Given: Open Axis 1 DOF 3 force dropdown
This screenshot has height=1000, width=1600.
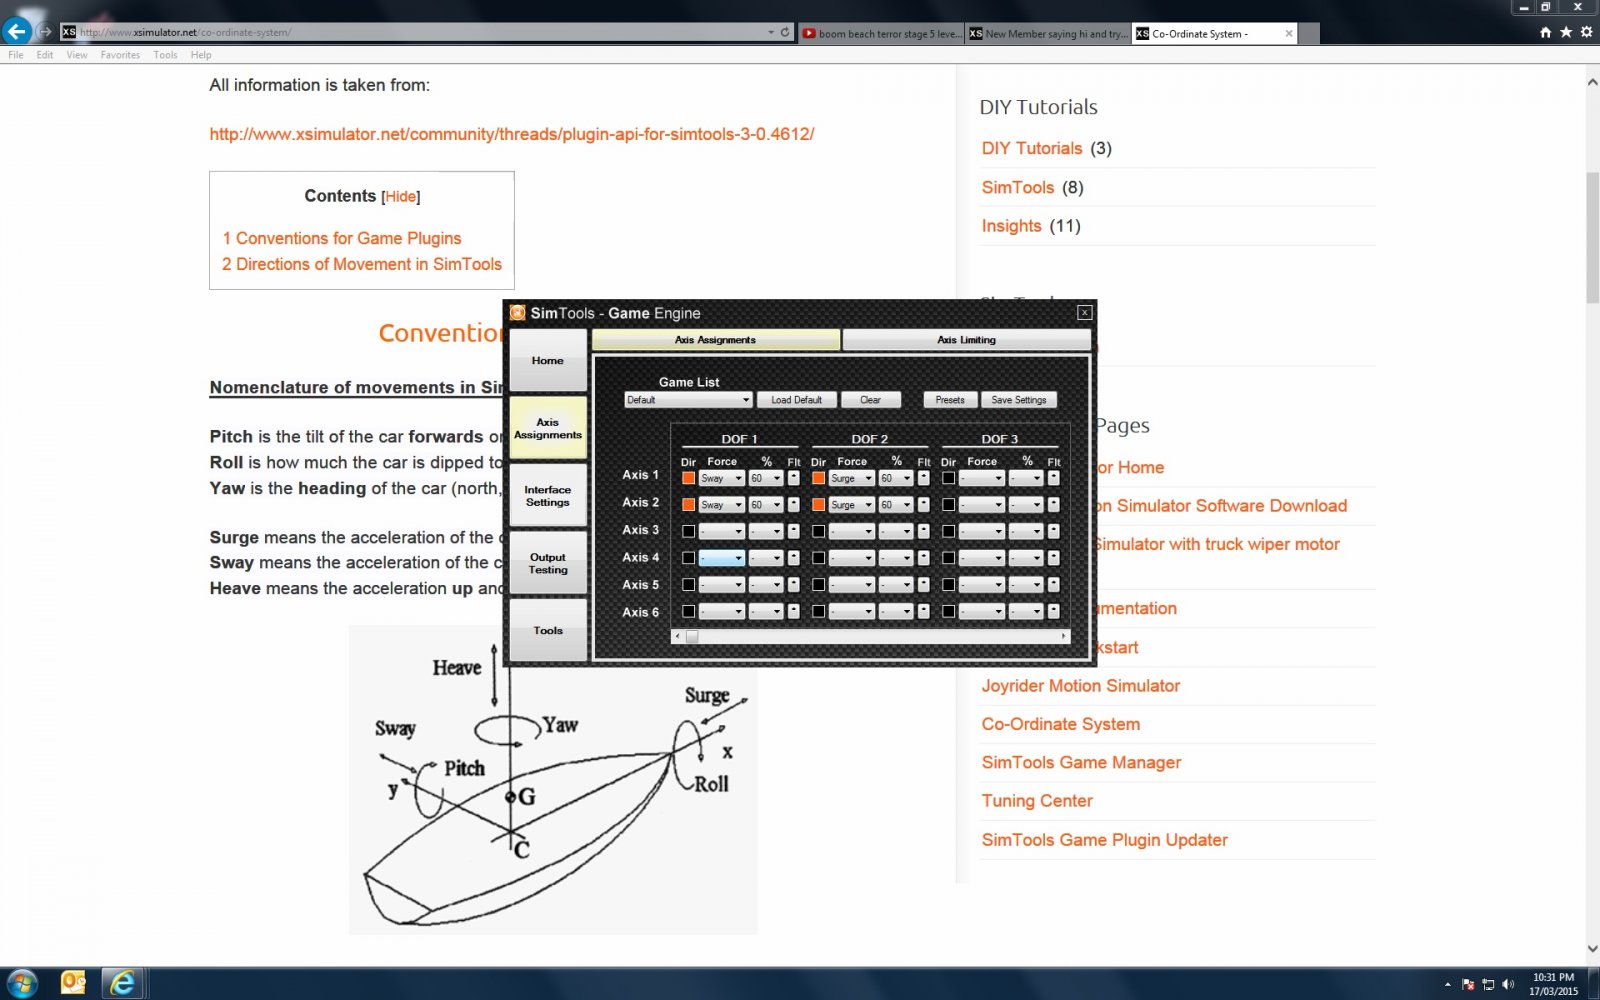Looking at the screenshot, I should pos(982,478).
